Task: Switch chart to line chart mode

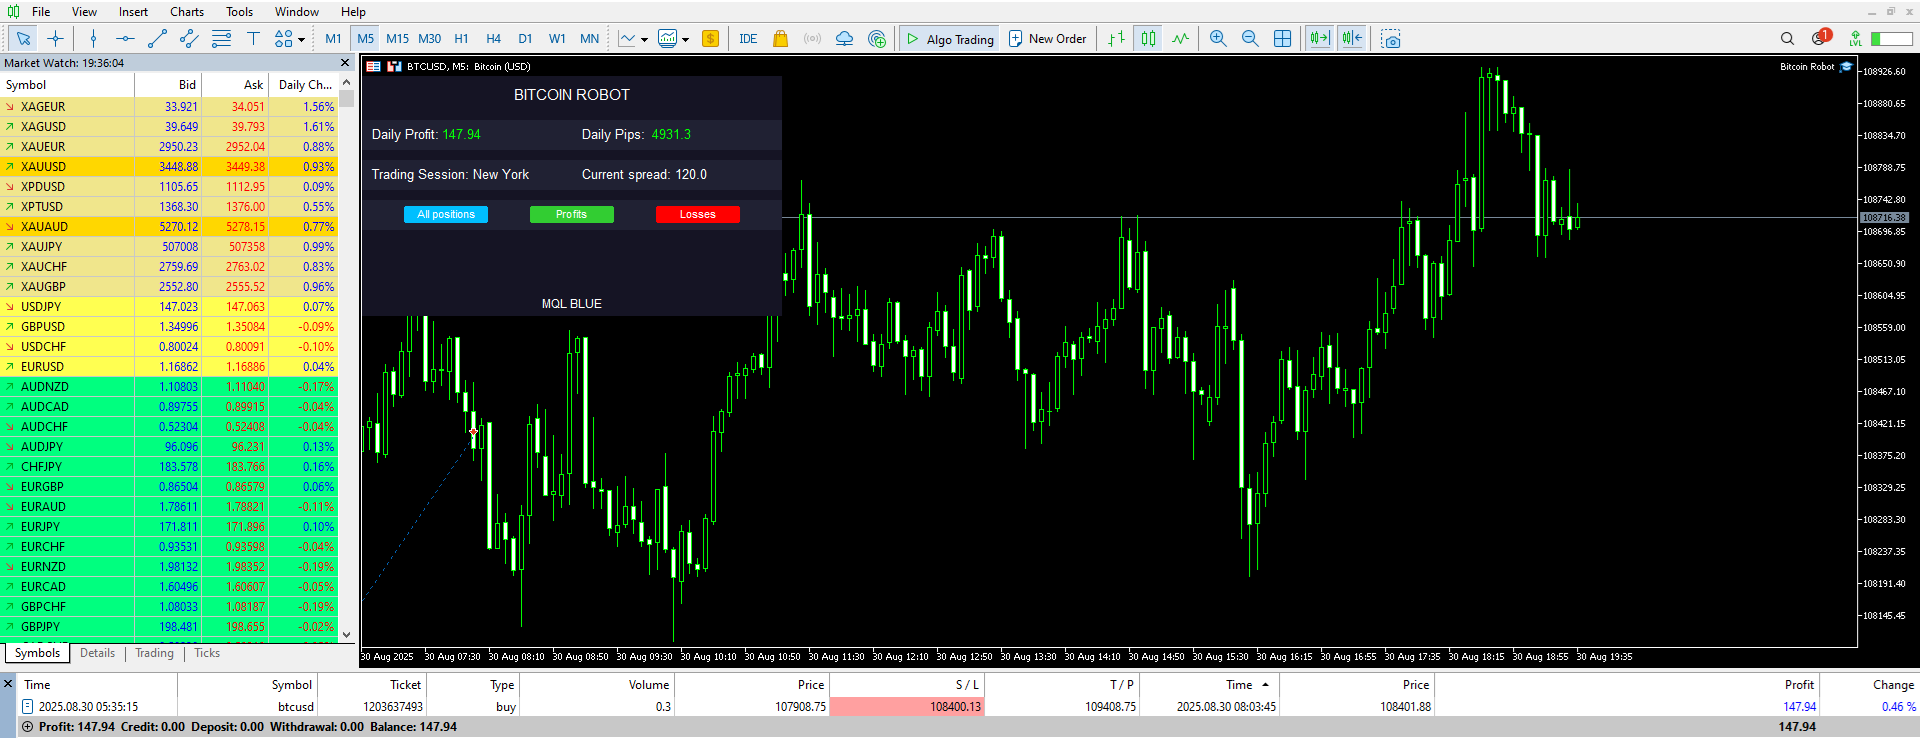Action: (1180, 39)
